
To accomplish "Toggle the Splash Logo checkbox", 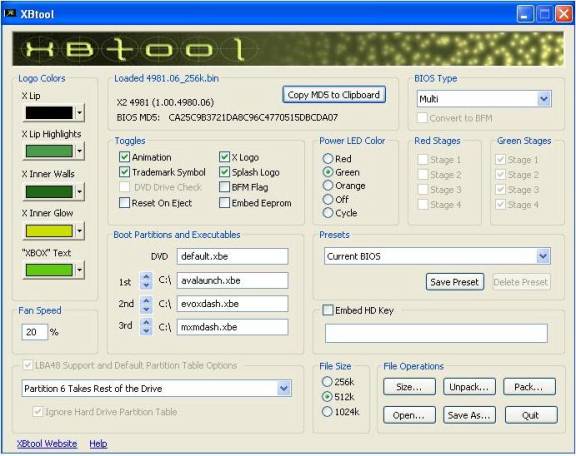I will point(224,172).
